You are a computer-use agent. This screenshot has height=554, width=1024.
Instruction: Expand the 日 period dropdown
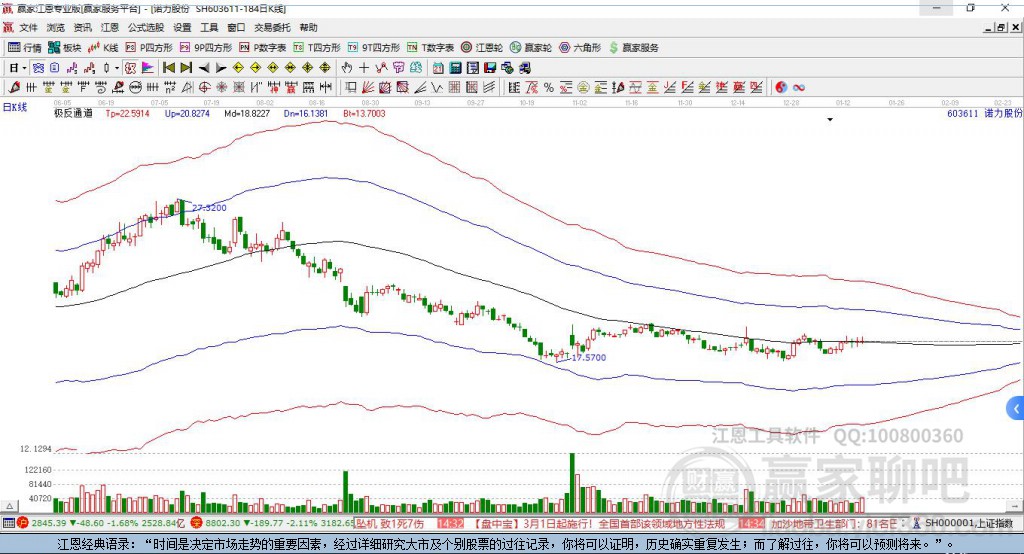(25, 68)
